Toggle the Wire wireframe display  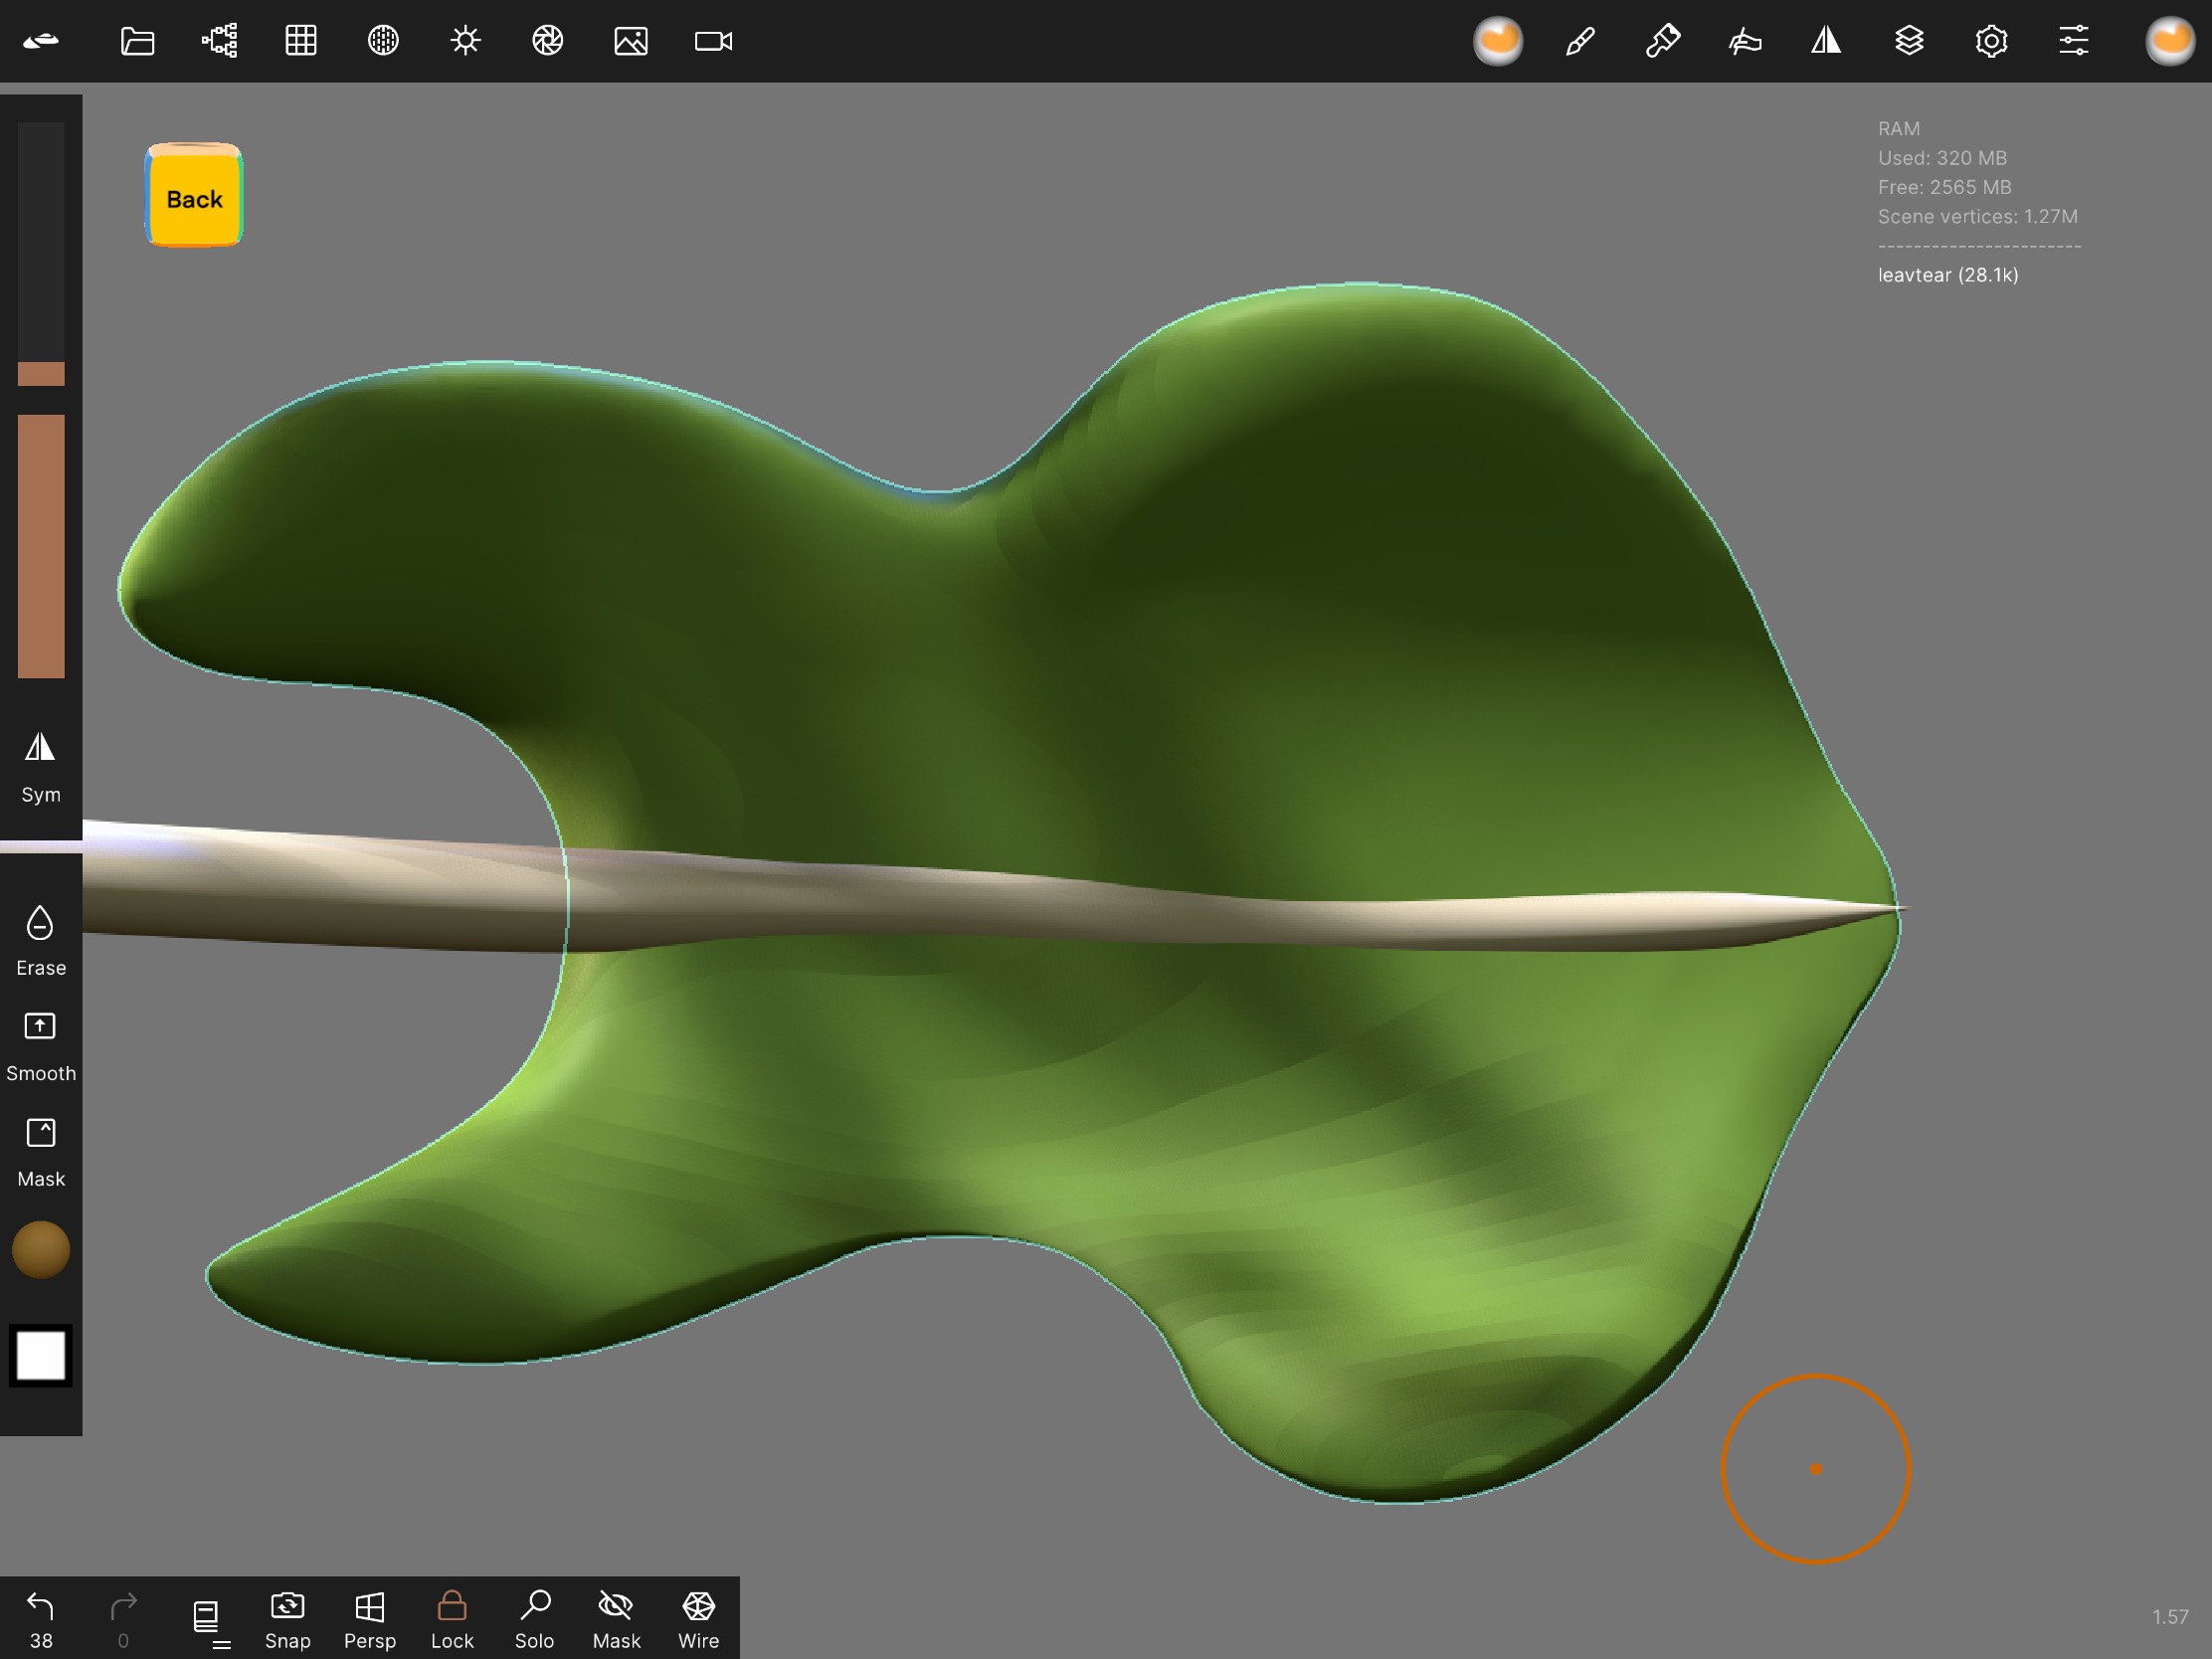pyautogui.click(x=698, y=1619)
